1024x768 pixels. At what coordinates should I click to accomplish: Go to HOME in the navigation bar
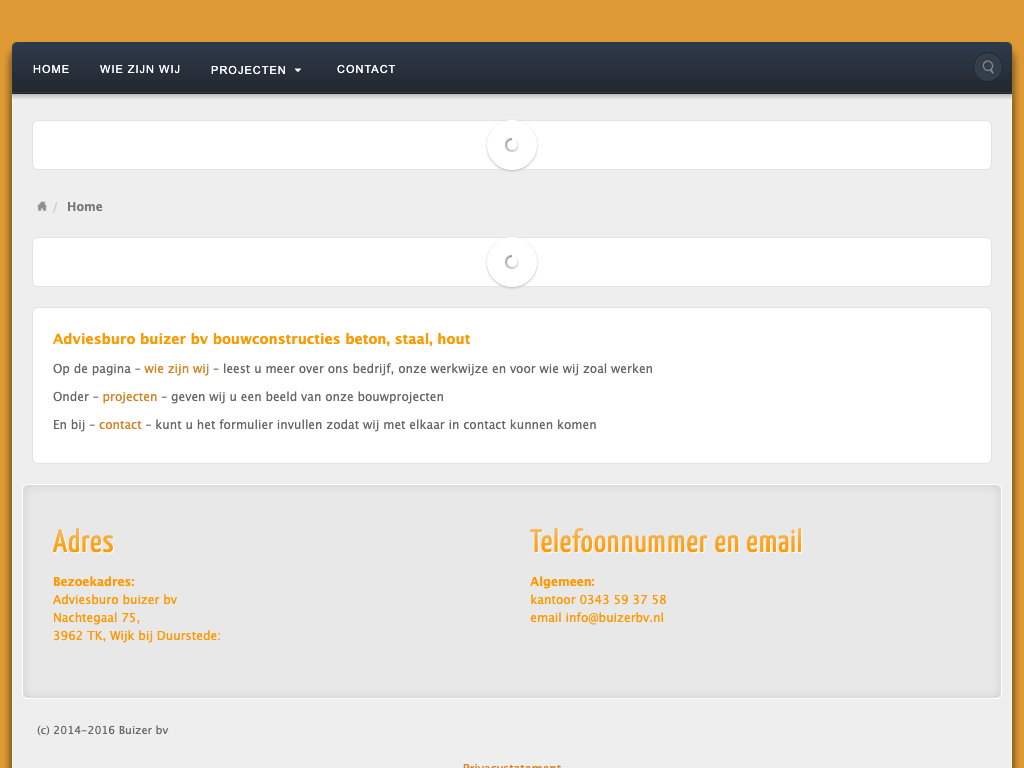51,69
